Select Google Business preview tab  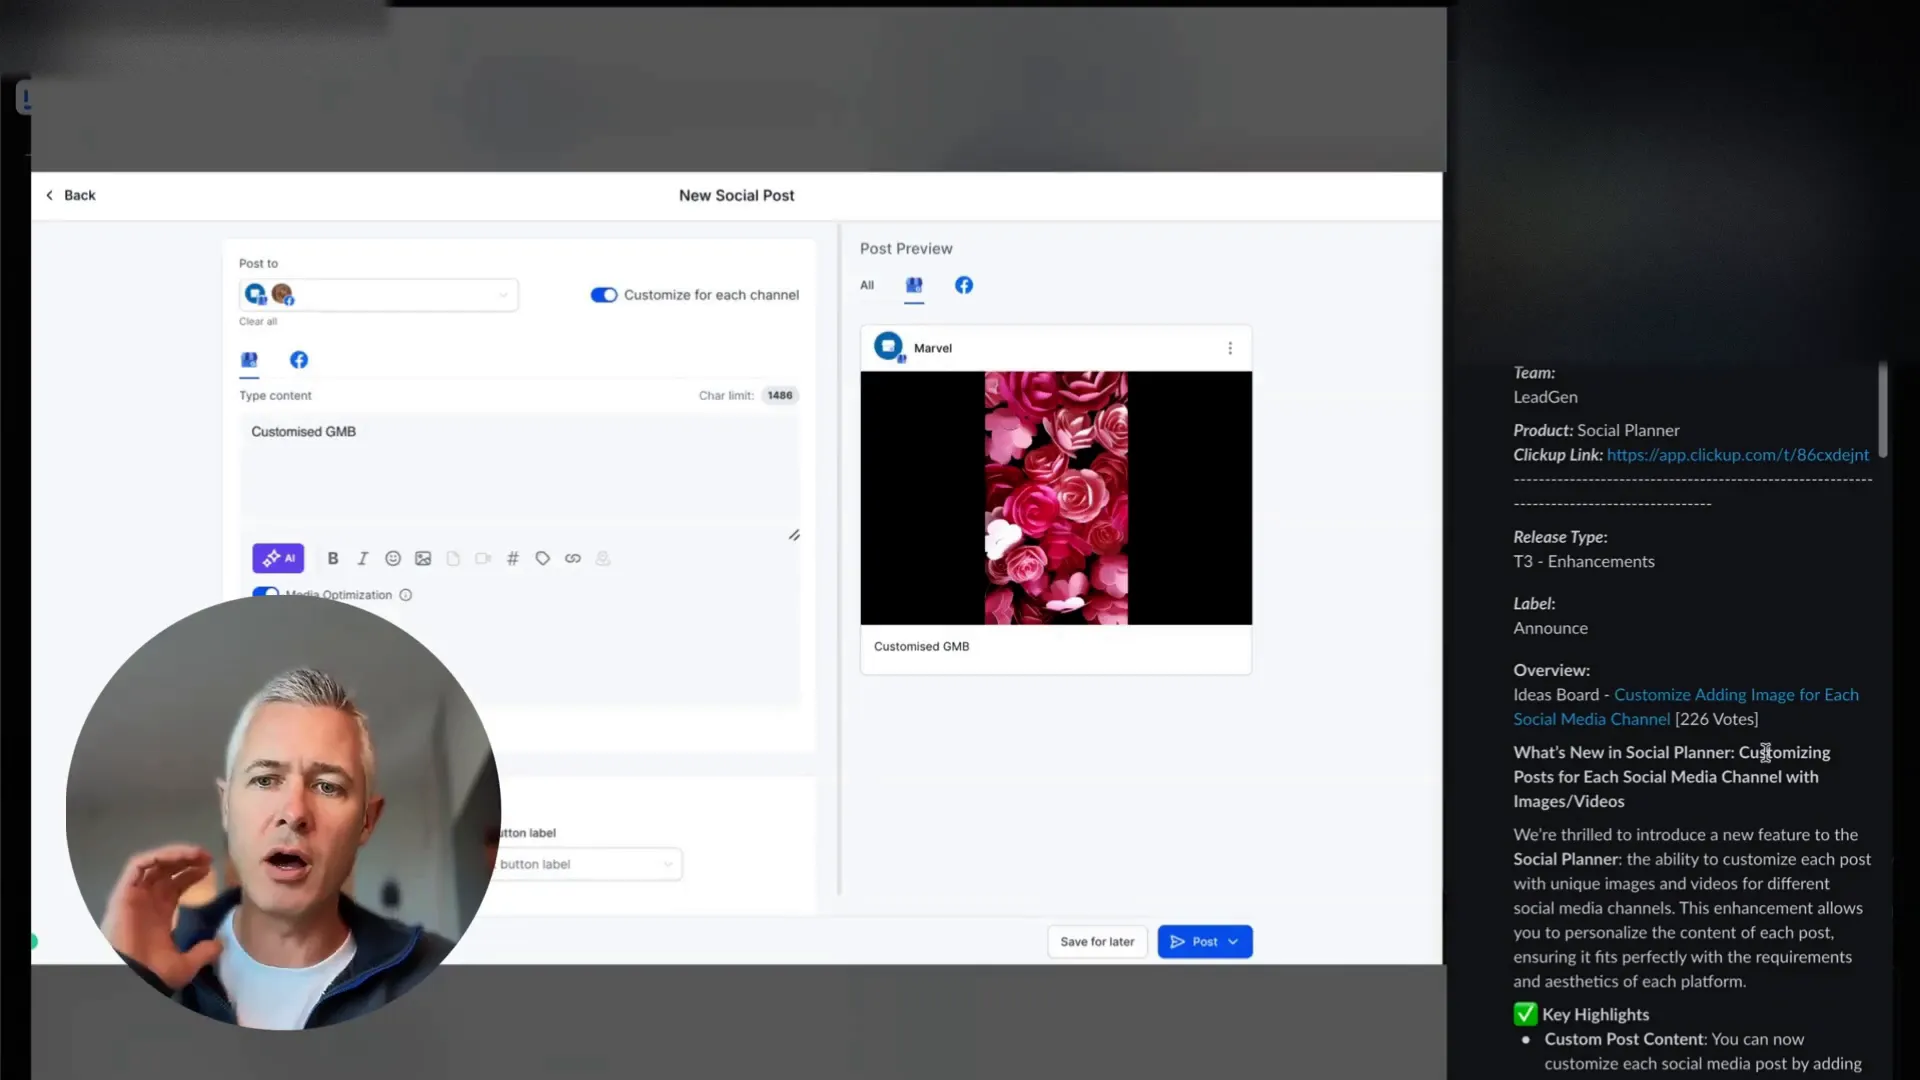point(914,286)
